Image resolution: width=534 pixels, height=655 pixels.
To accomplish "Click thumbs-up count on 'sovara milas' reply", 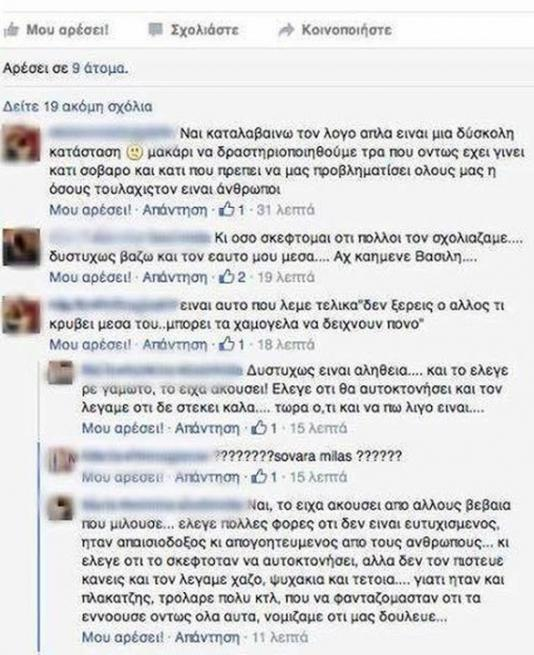I will click(264, 477).
